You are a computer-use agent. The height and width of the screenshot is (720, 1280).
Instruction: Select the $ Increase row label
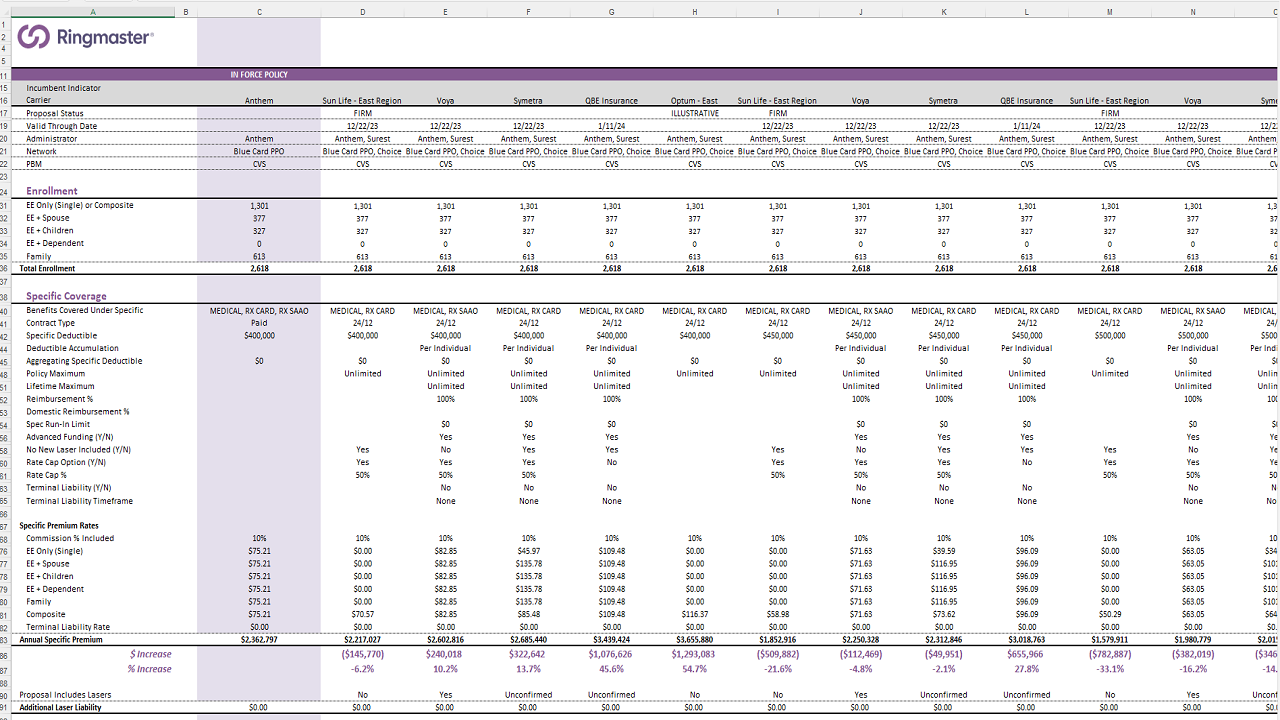click(x=150, y=654)
